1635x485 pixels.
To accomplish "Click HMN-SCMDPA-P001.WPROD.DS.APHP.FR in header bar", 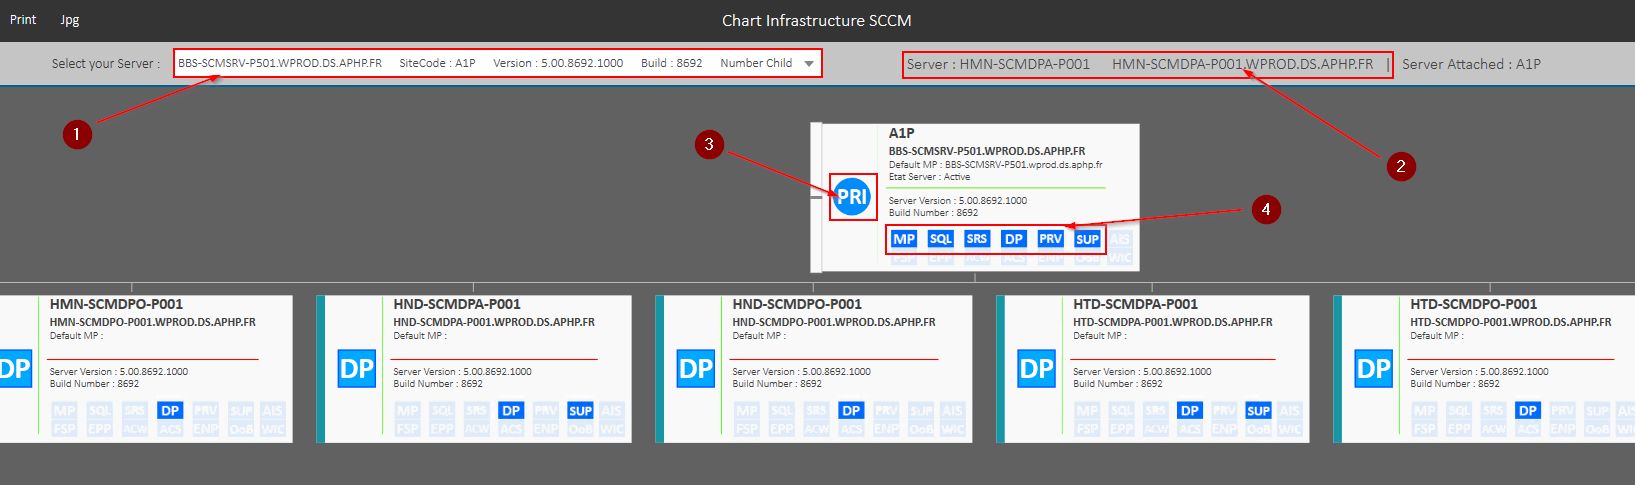I will coord(1243,64).
